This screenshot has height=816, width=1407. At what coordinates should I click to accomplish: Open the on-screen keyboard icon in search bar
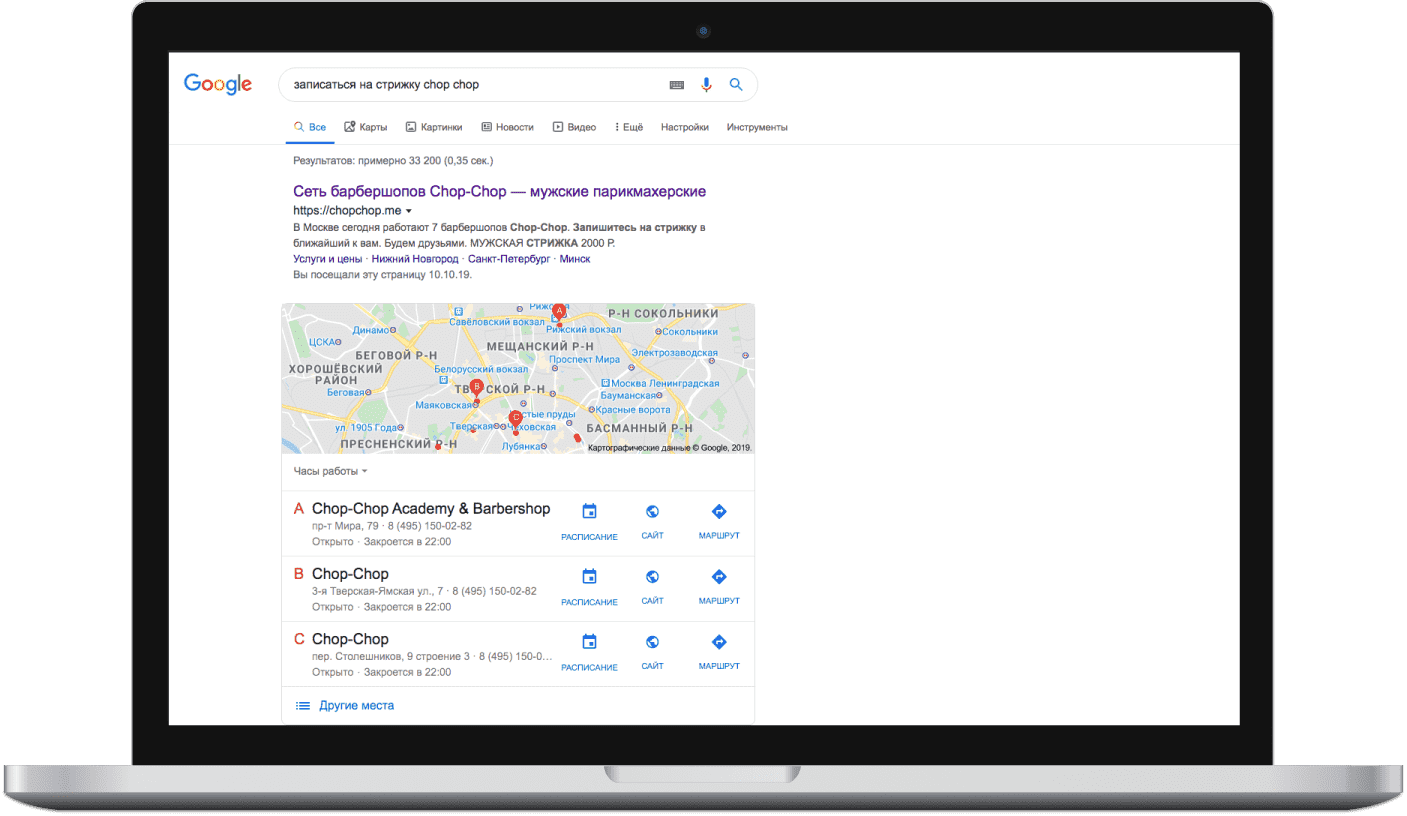[x=677, y=85]
